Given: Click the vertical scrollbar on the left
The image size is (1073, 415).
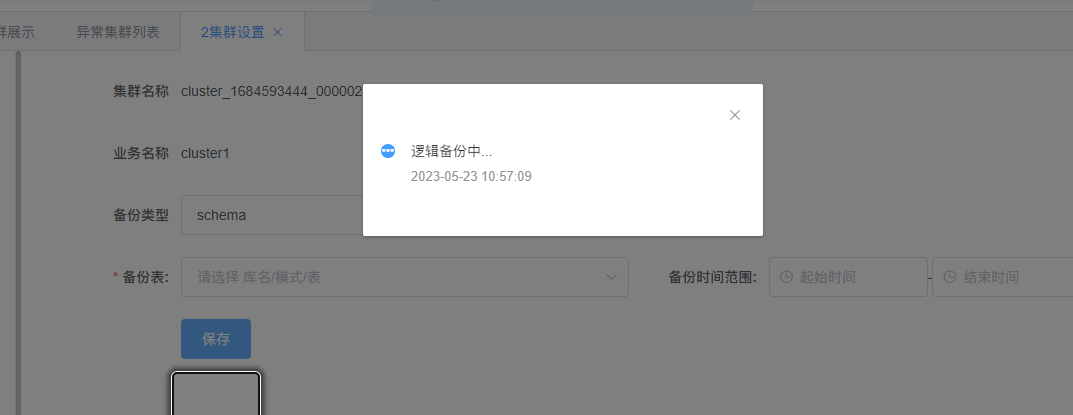Looking at the screenshot, I should (18, 233).
